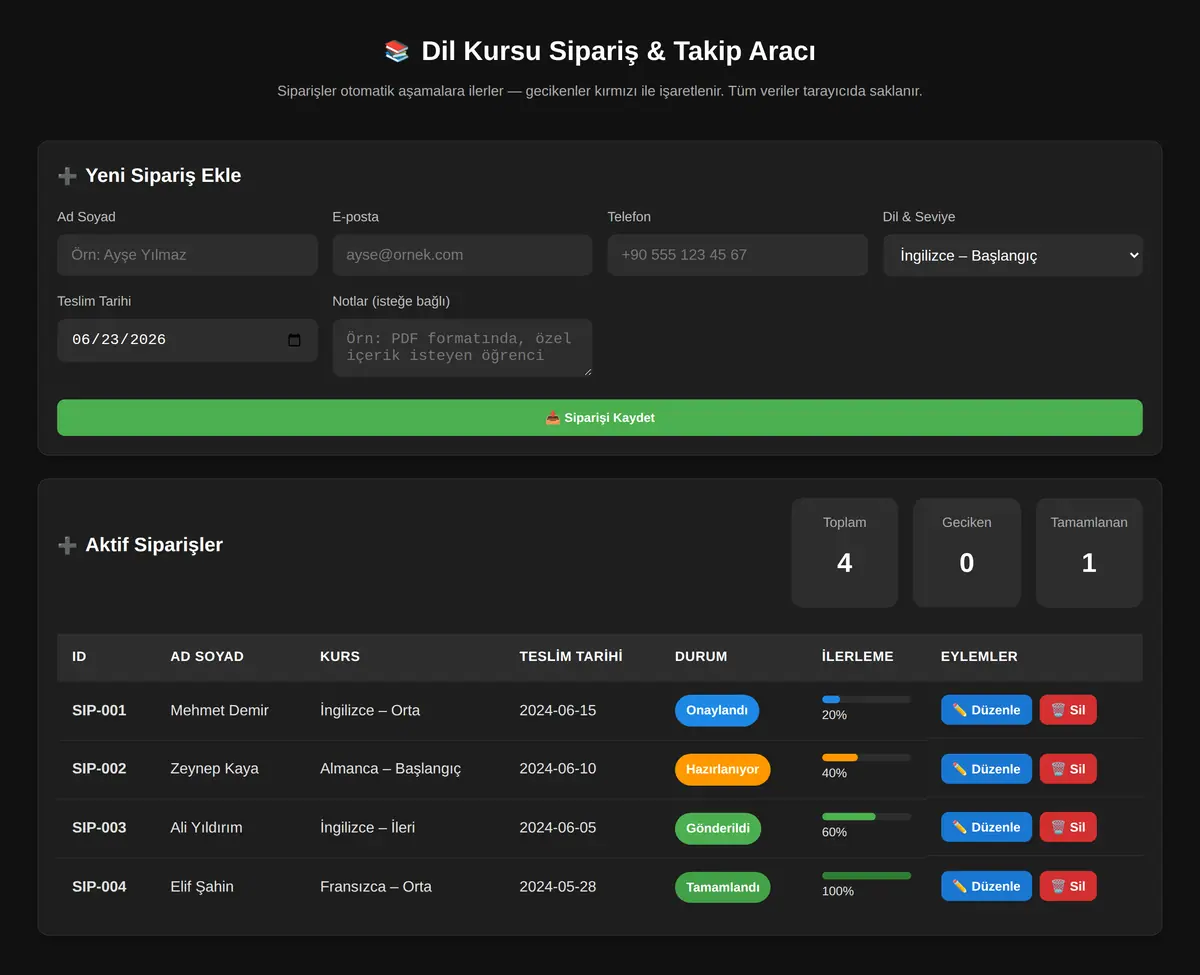The width and height of the screenshot is (1200, 975).
Task: Click the SIP-003 order ID
Action: 99,827
